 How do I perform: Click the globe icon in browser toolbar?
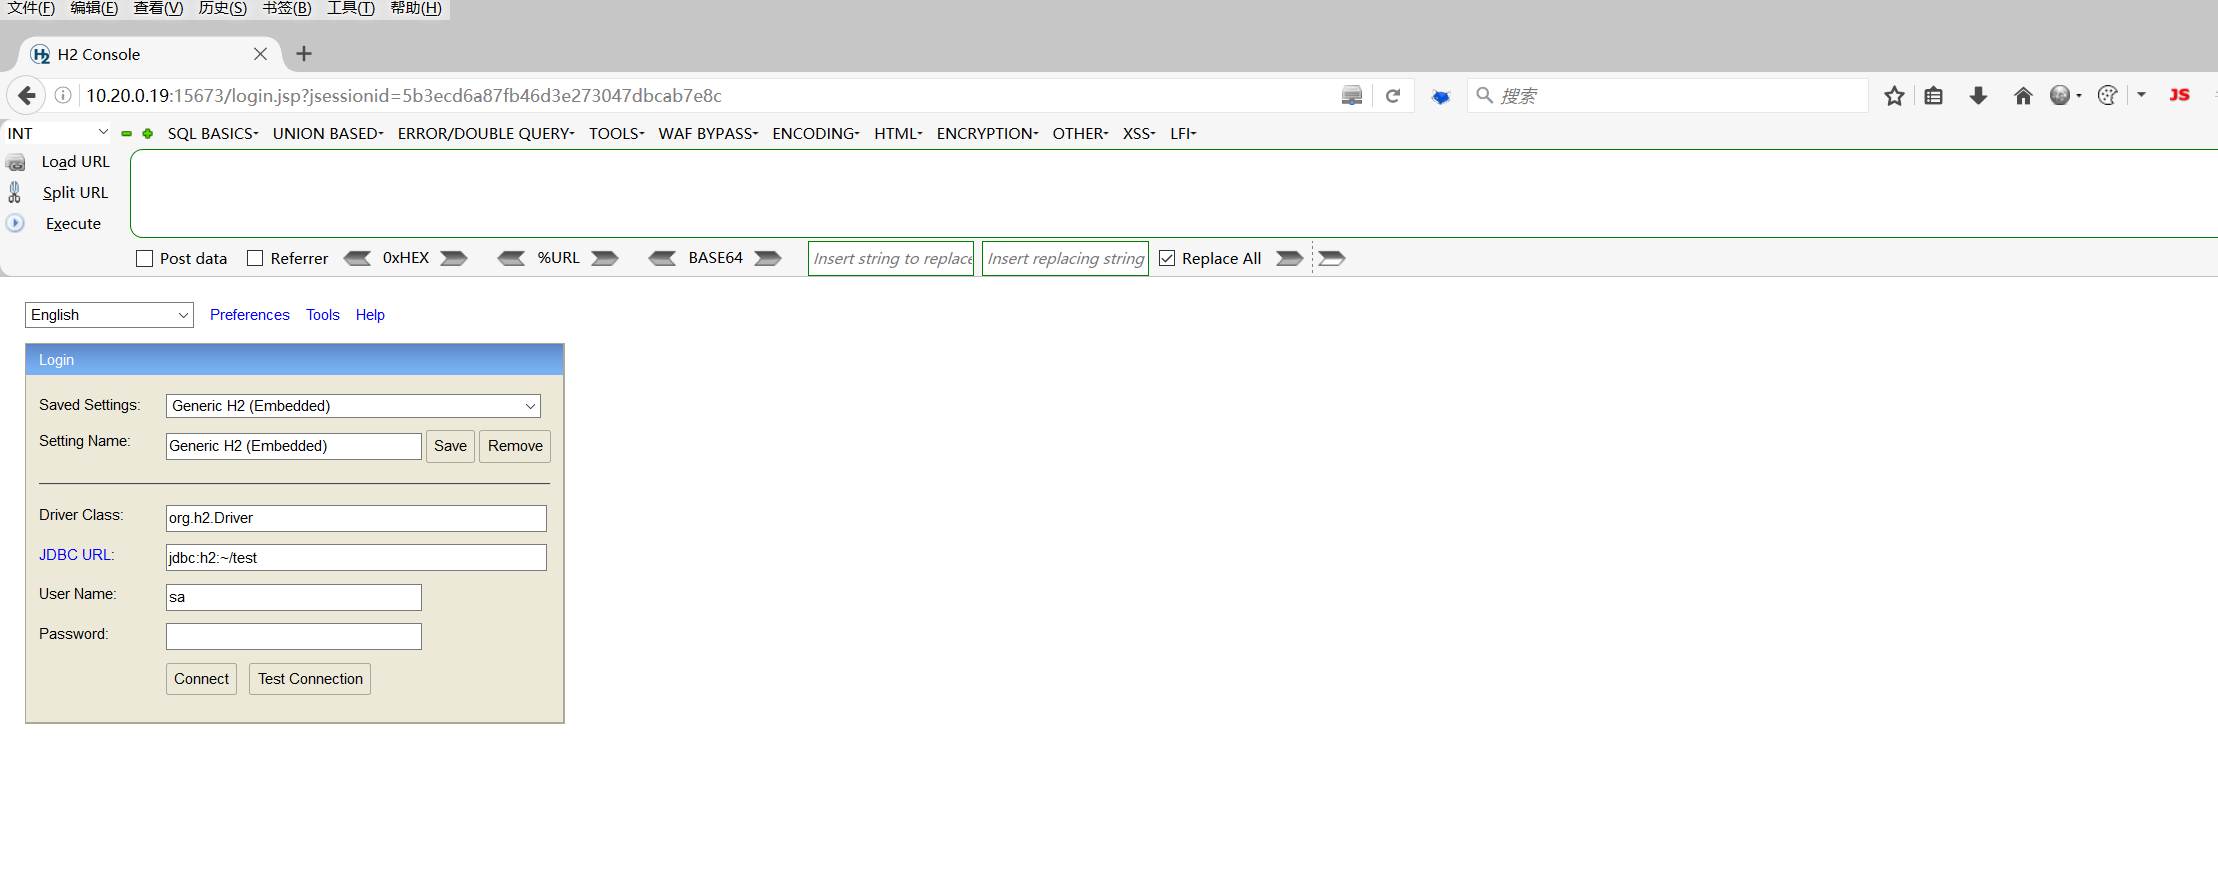pos(2060,95)
